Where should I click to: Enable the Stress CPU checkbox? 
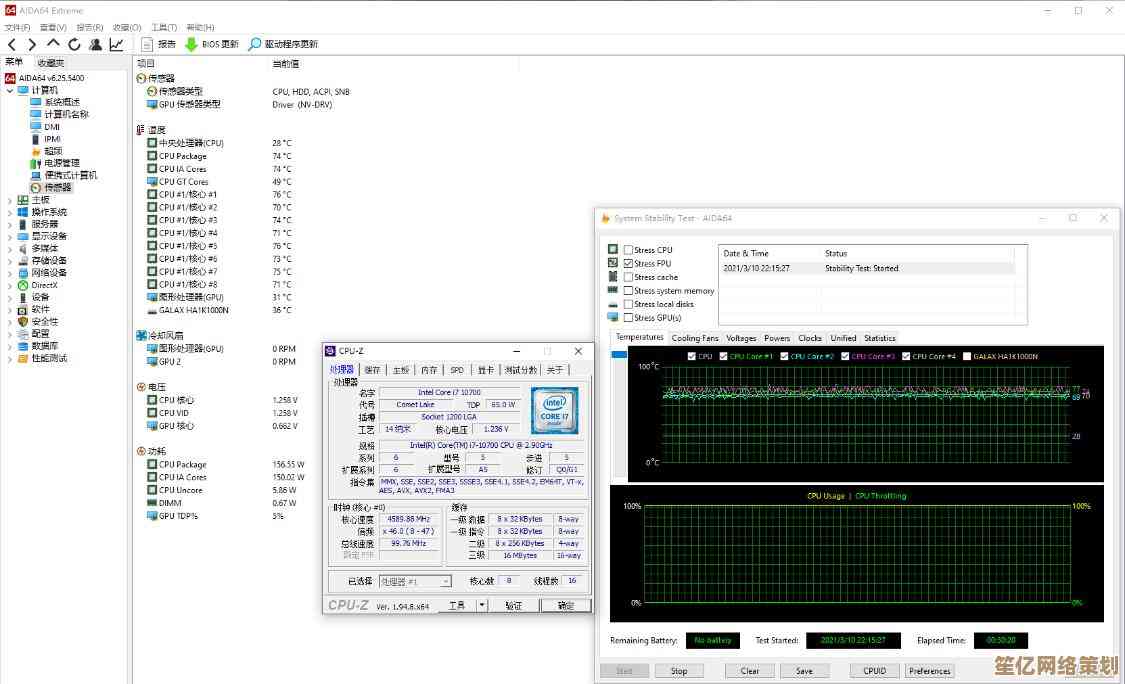tap(628, 250)
